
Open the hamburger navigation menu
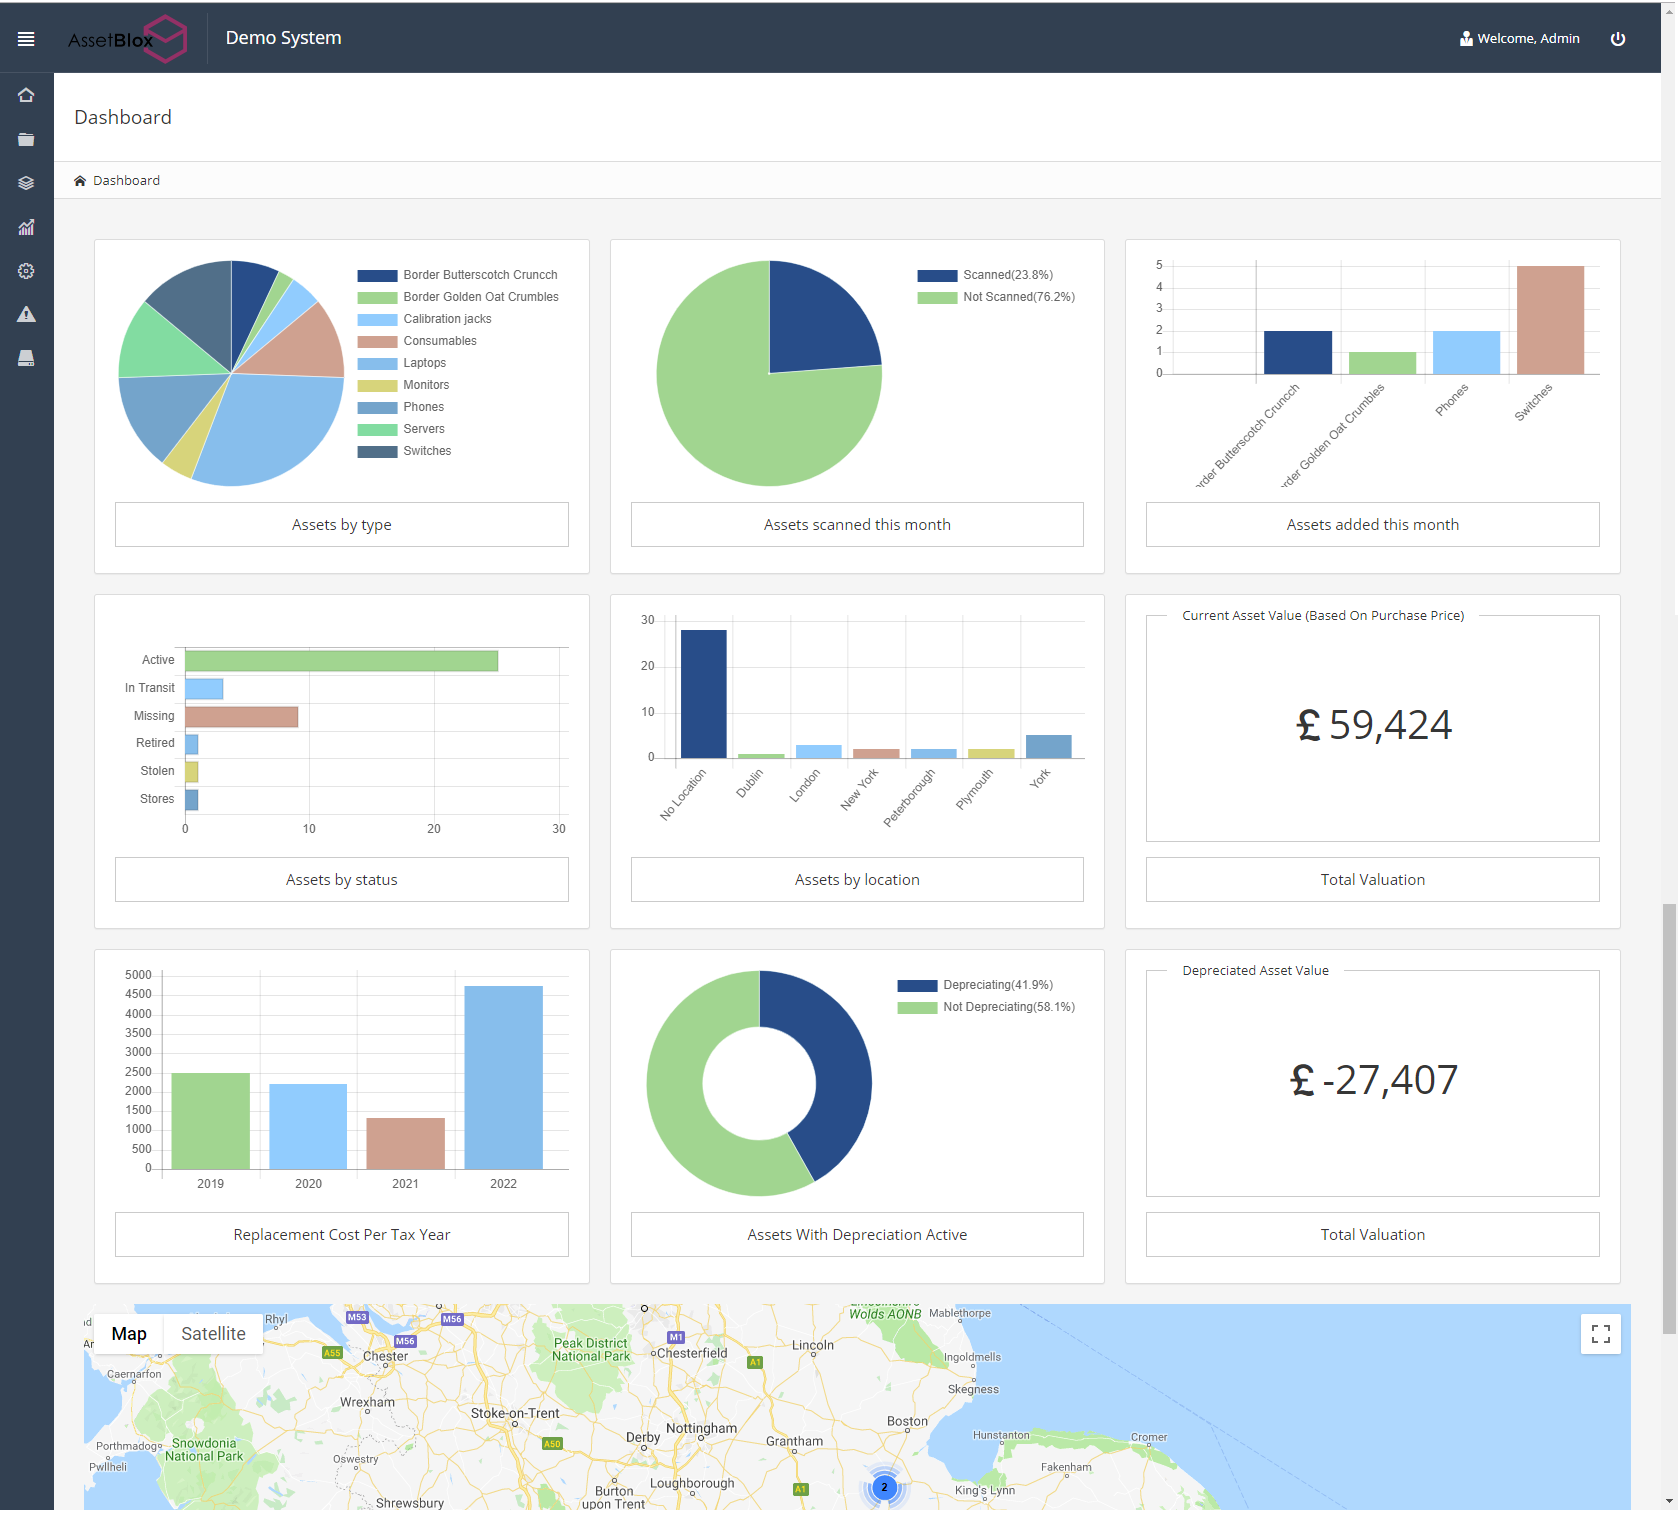coord(26,38)
